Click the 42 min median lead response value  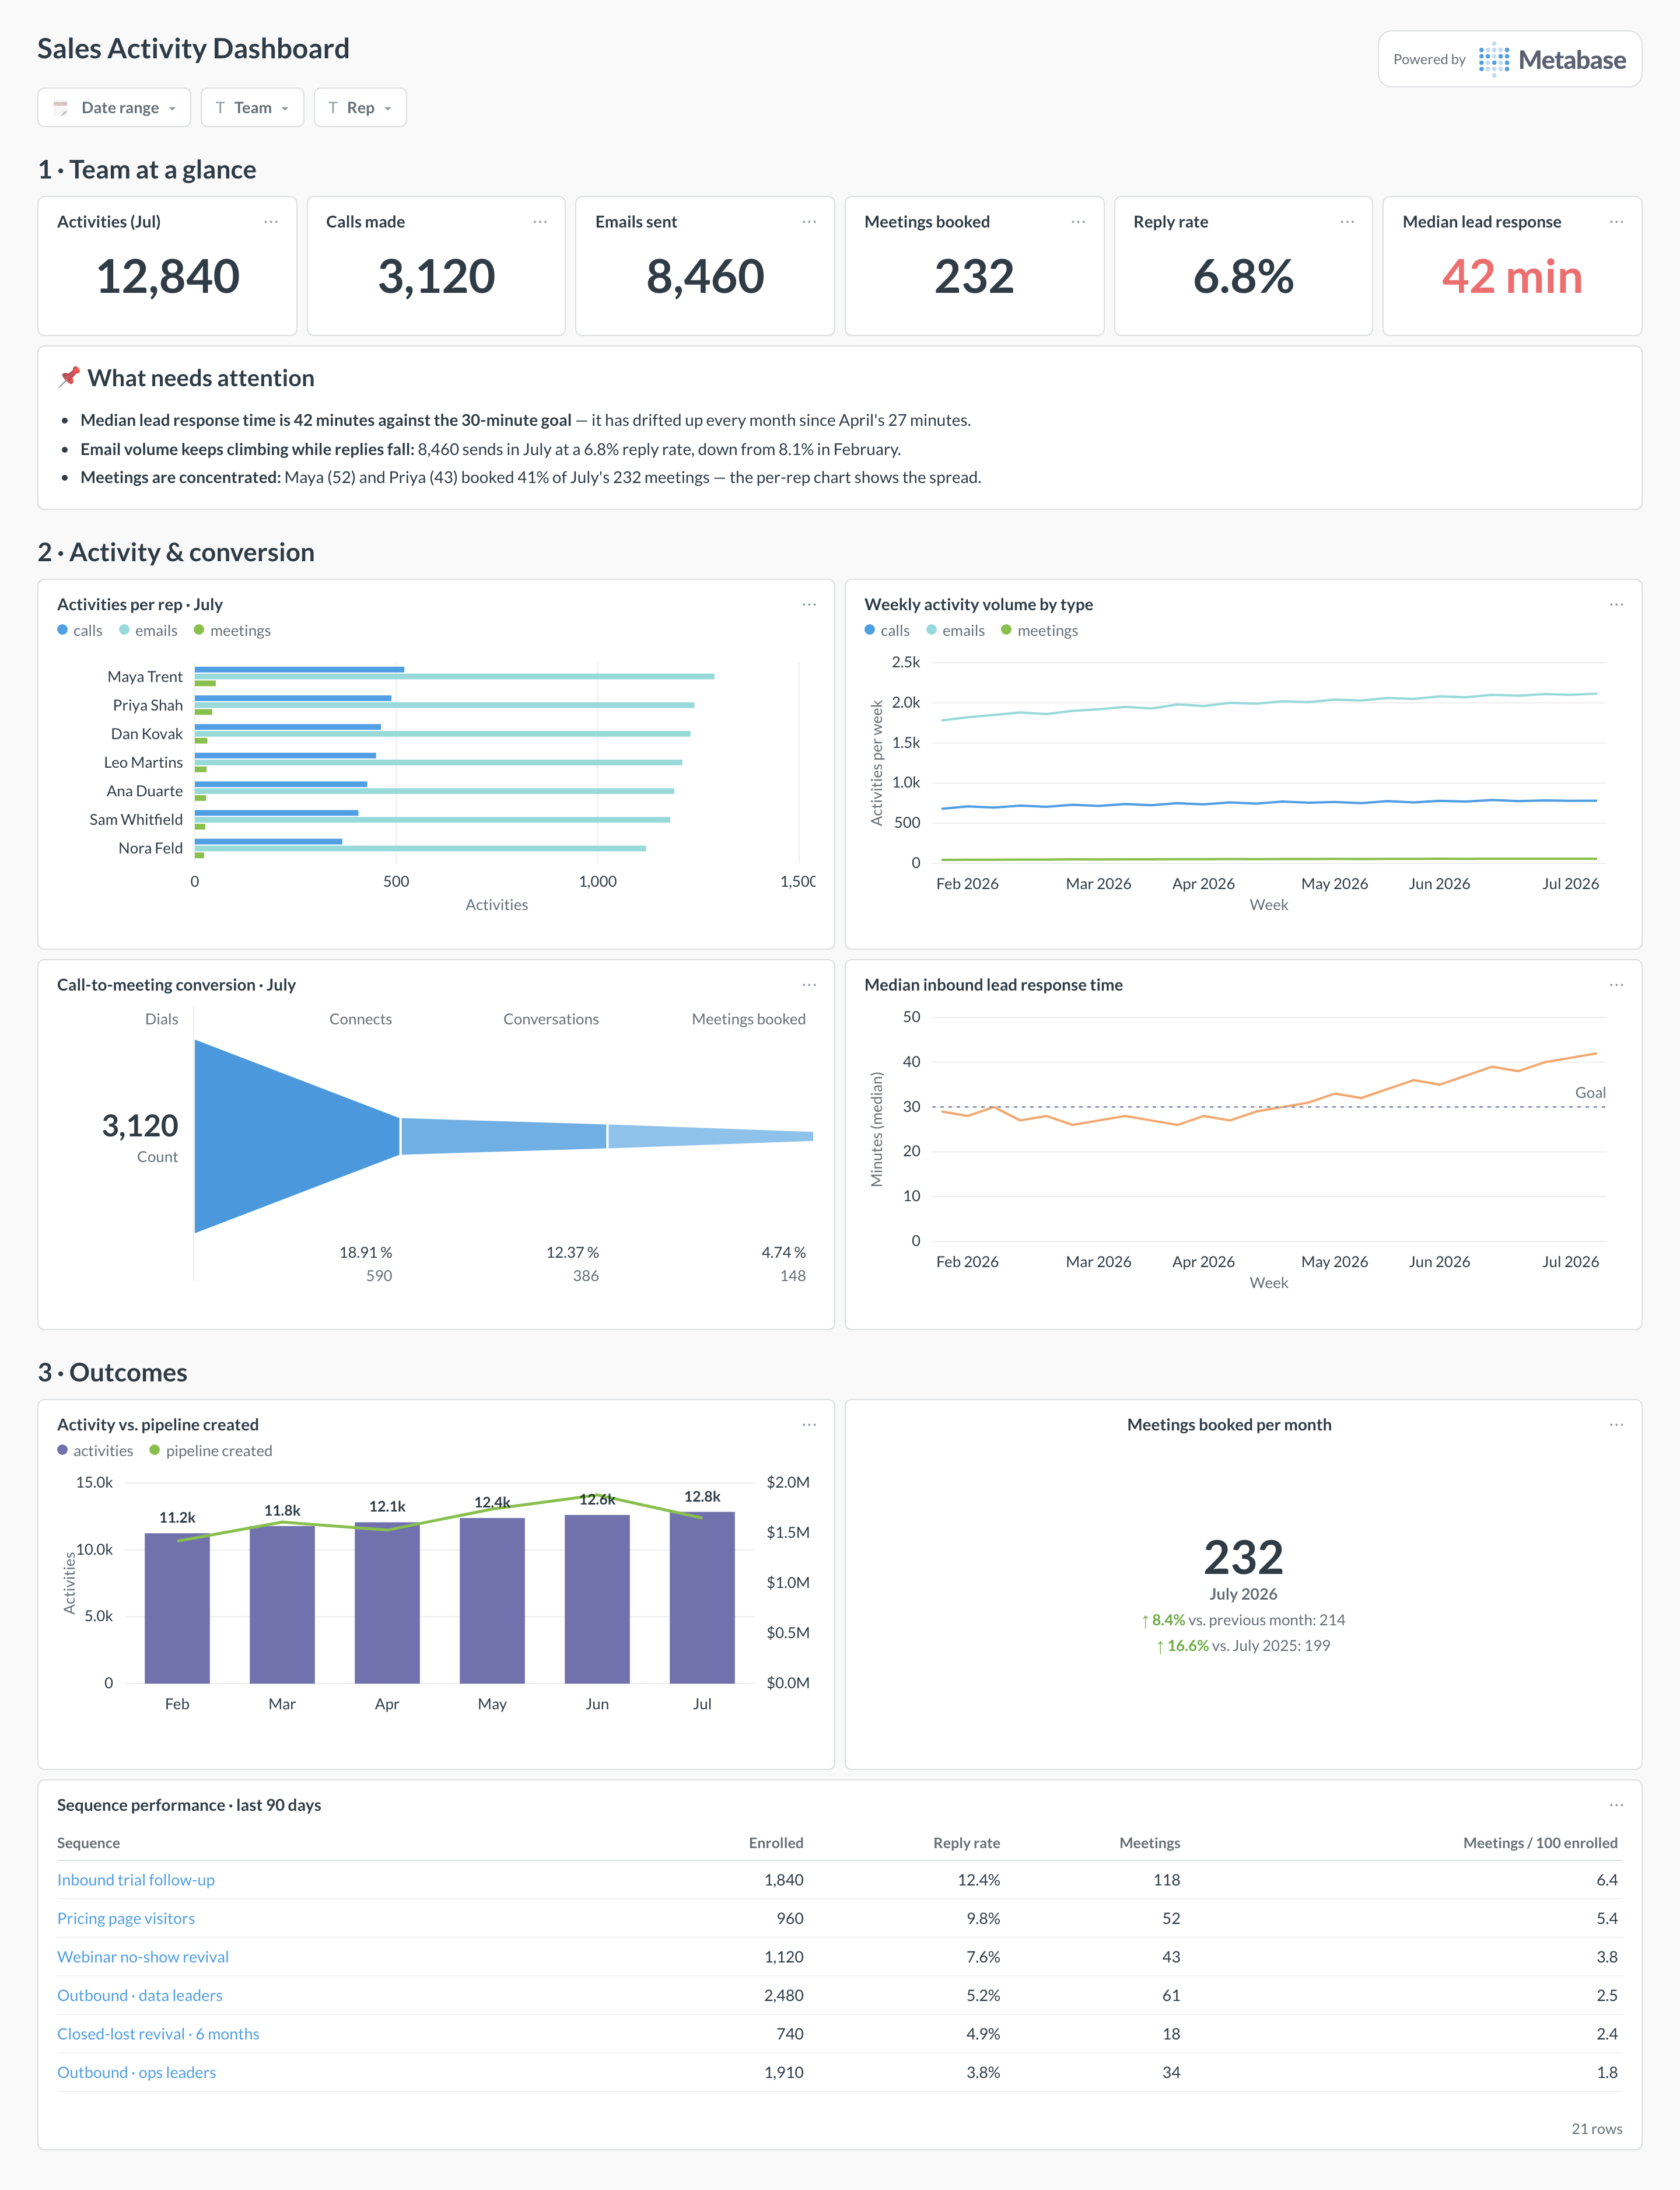pos(1512,277)
